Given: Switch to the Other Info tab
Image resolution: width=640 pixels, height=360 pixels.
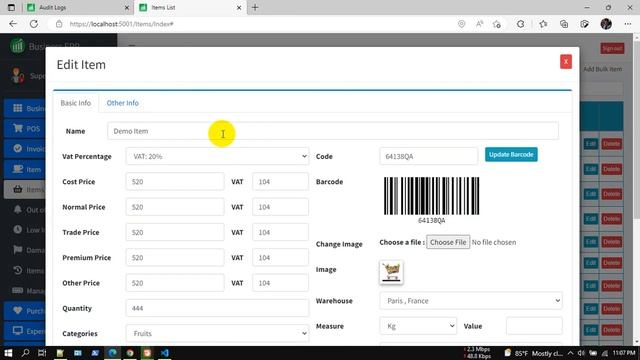Looking at the screenshot, I should point(122,103).
